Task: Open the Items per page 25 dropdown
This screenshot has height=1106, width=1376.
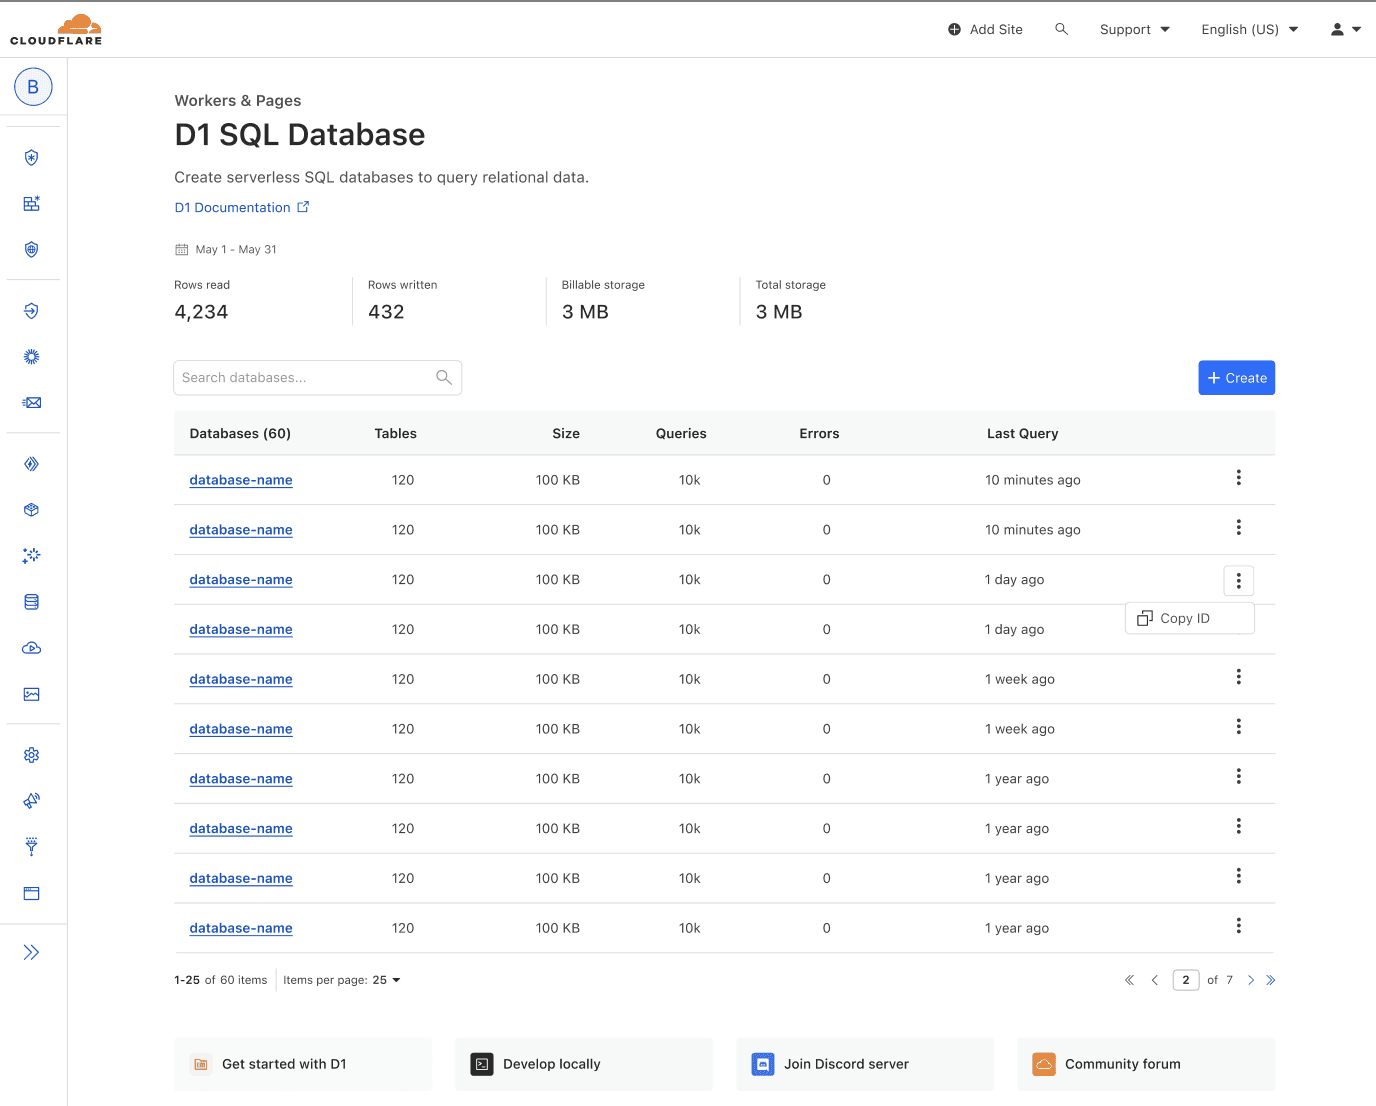Action: pyautogui.click(x=342, y=980)
